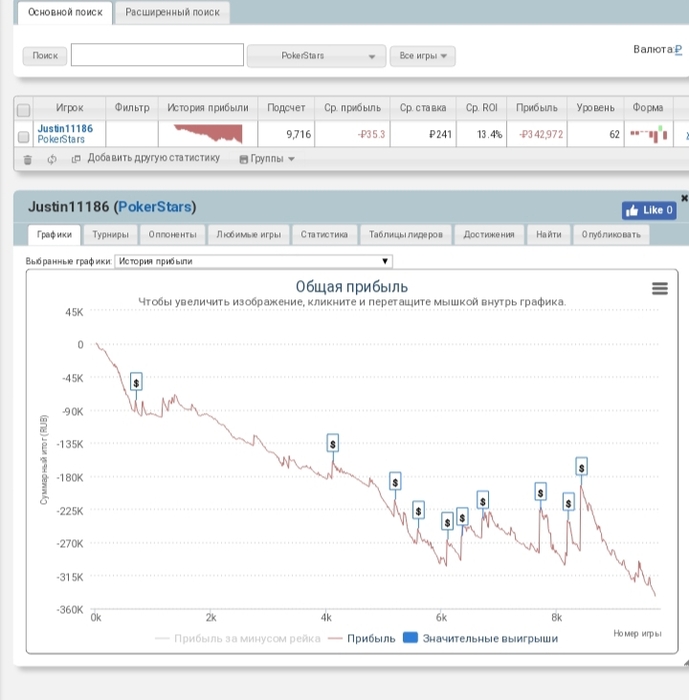Click the profit history mini chart thumbnail
Viewport: 689px width, 700px height.
coord(208,134)
